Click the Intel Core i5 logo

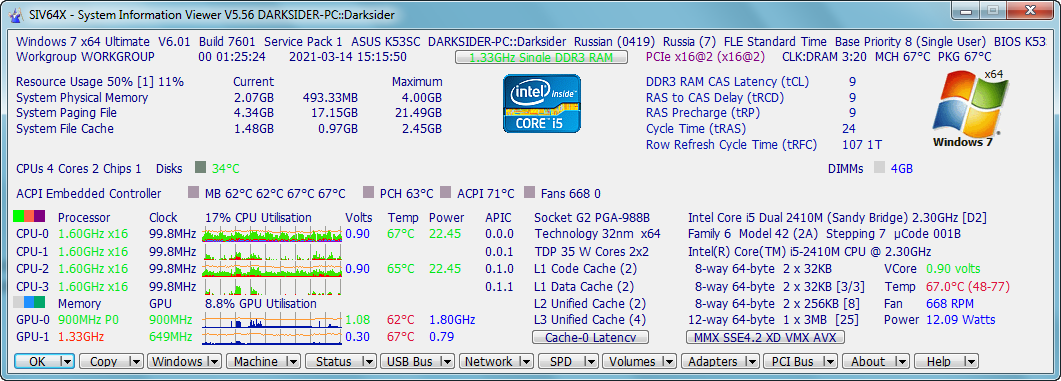[x=543, y=104]
